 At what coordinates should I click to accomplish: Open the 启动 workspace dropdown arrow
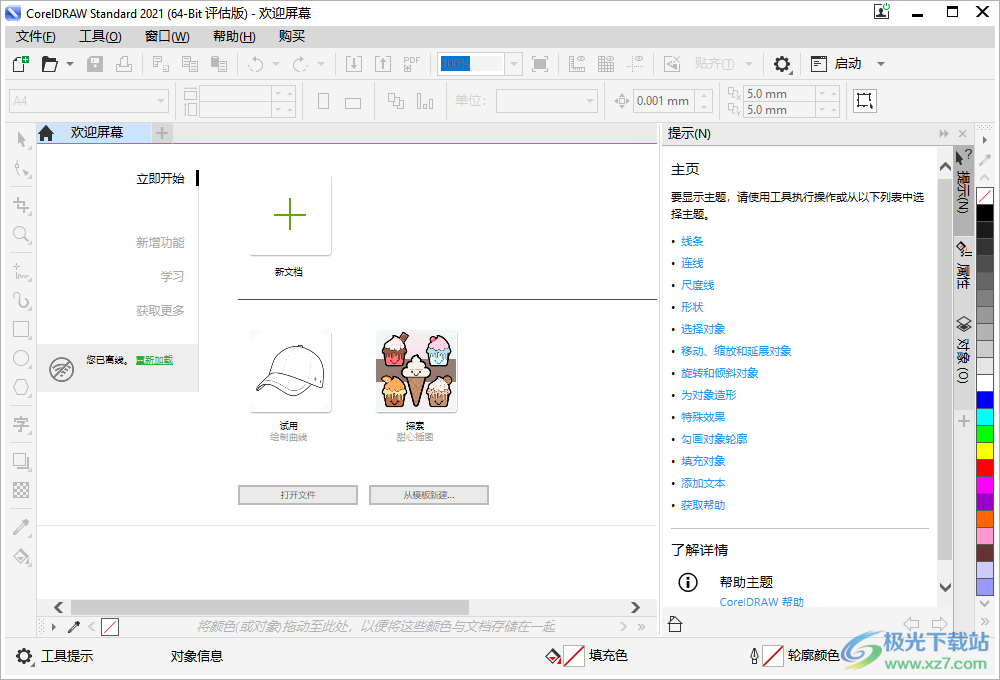click(881, 64)
